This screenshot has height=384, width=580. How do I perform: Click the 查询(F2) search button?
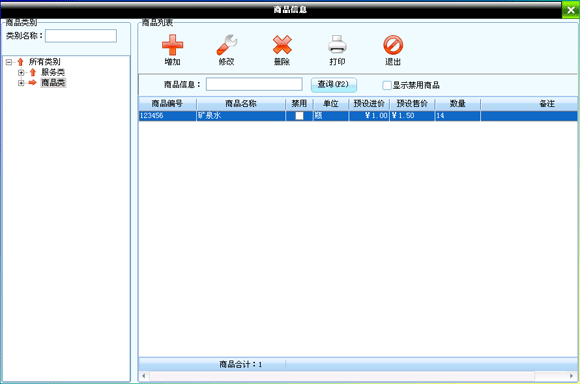point(334,85)
